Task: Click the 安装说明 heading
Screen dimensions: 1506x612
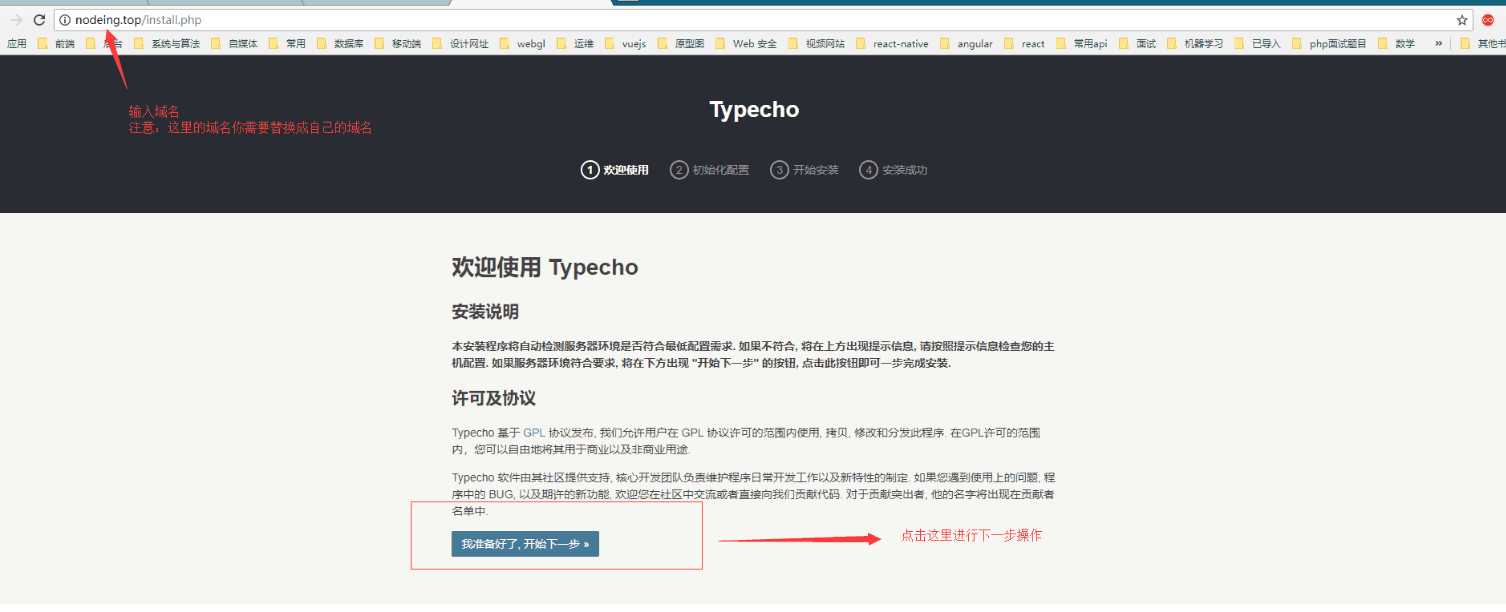Action: (485, 312)
